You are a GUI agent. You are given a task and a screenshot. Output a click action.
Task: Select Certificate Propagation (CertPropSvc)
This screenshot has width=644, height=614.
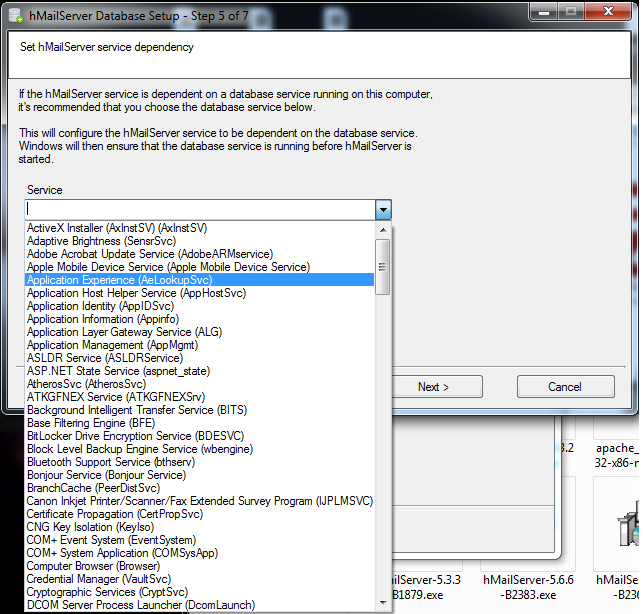pyautogui.click(x=200, y=514)
